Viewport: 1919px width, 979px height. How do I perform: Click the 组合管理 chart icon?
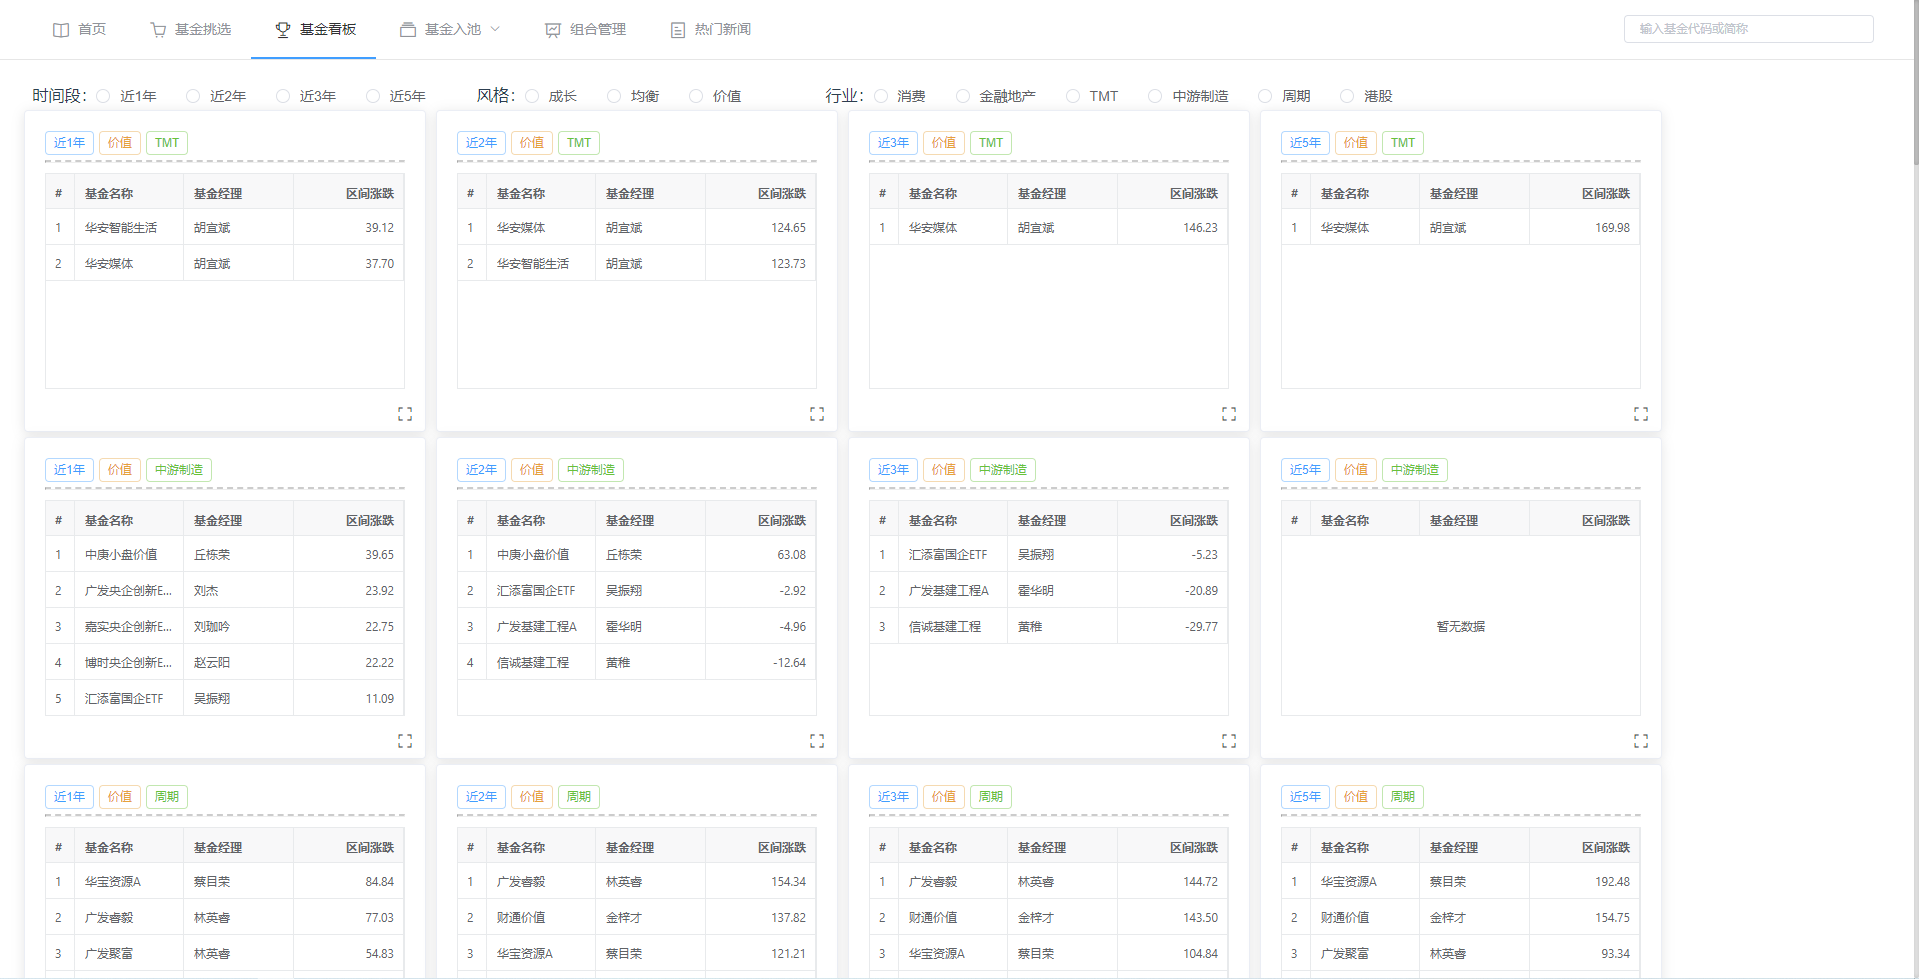[x=553, y=30]
